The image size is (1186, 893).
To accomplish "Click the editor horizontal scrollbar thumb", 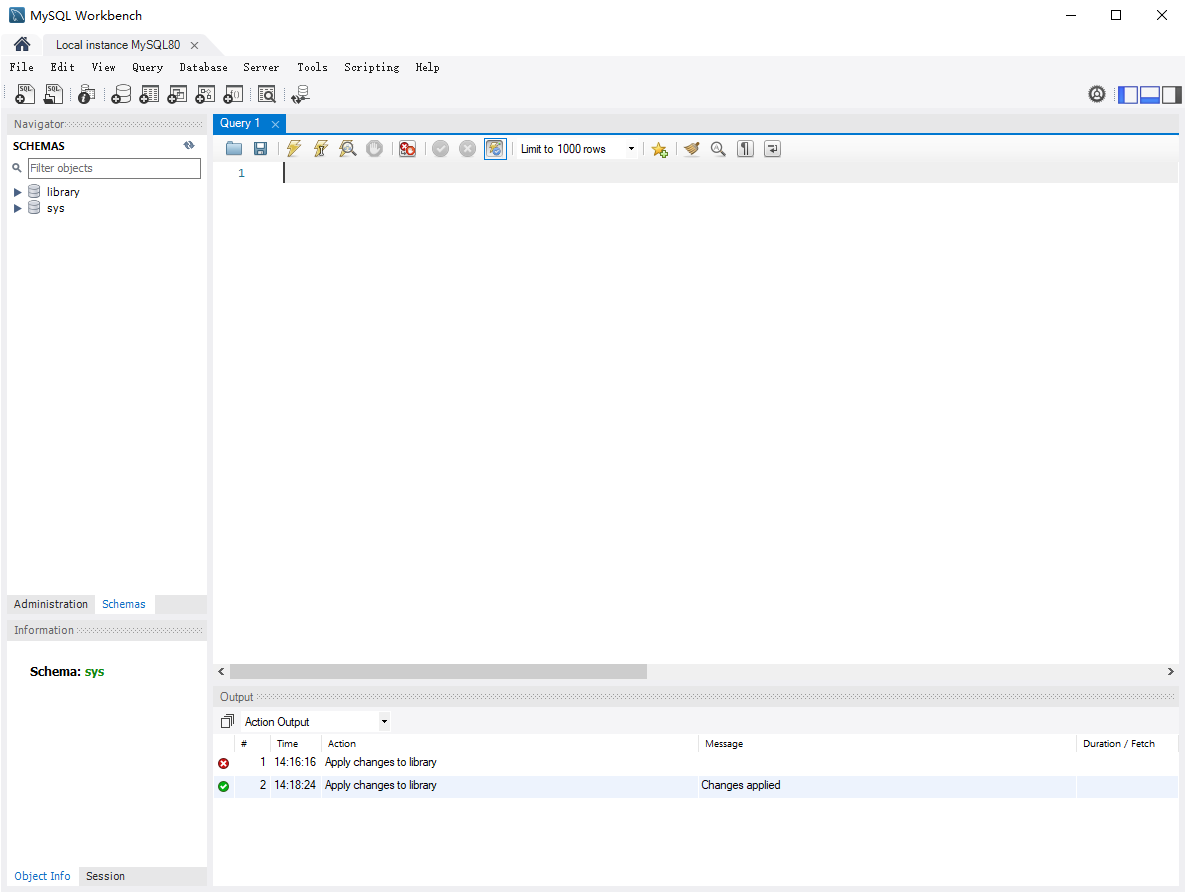I will point(438,671).
